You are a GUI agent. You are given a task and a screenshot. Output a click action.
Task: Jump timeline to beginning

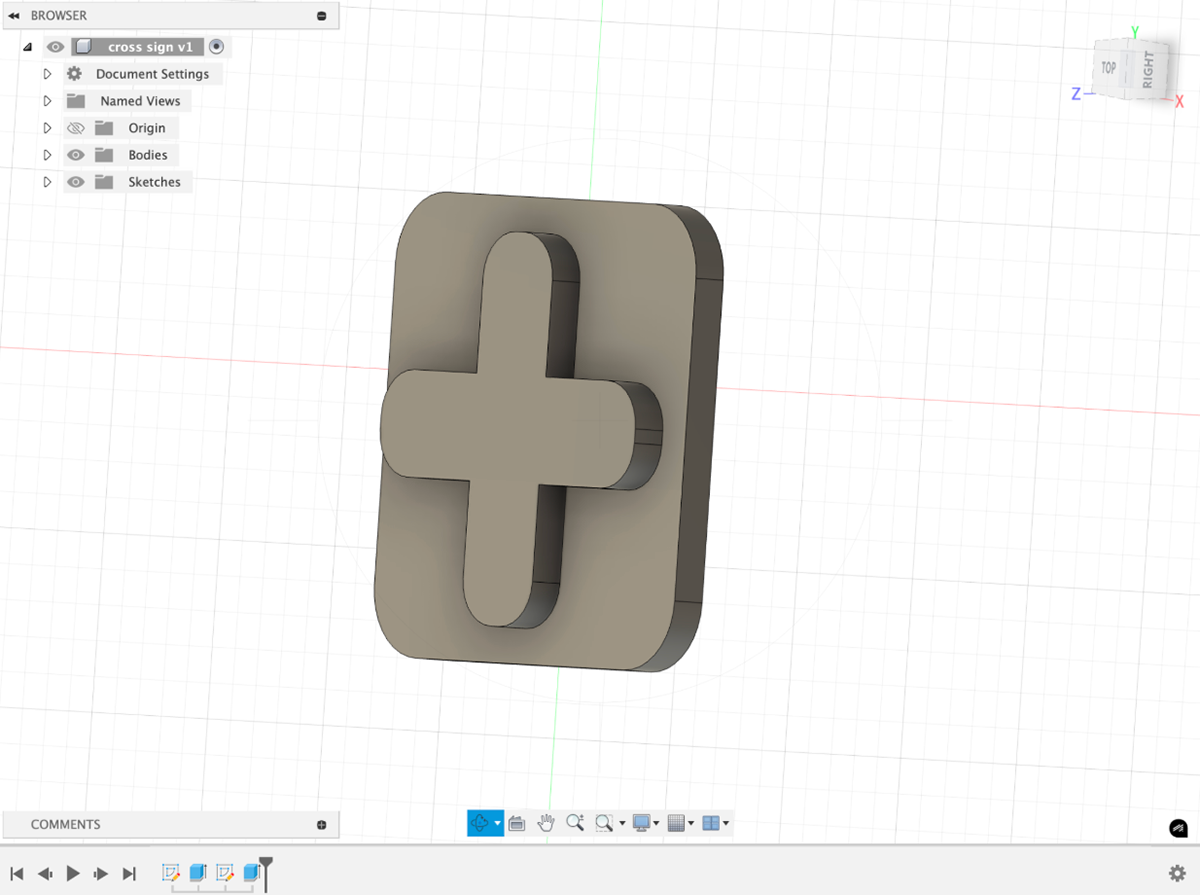click(x=17, y=873)
